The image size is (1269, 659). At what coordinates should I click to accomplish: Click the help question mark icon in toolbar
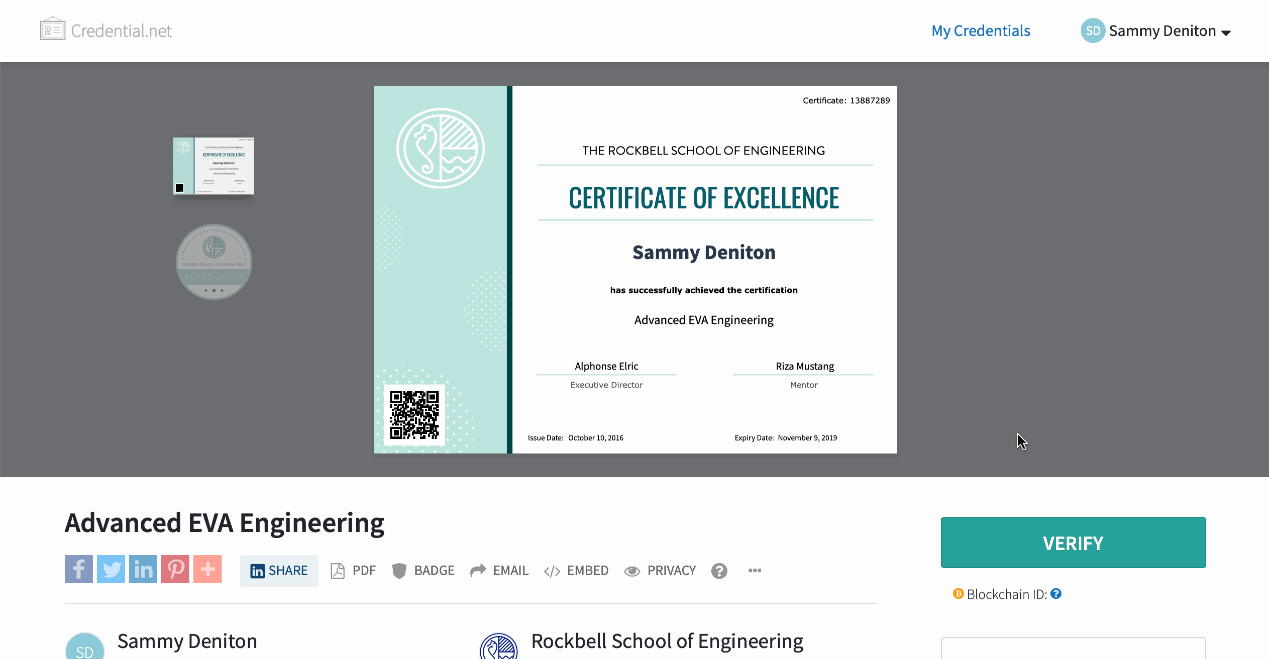pyautogui.click(x=719, y=571)
